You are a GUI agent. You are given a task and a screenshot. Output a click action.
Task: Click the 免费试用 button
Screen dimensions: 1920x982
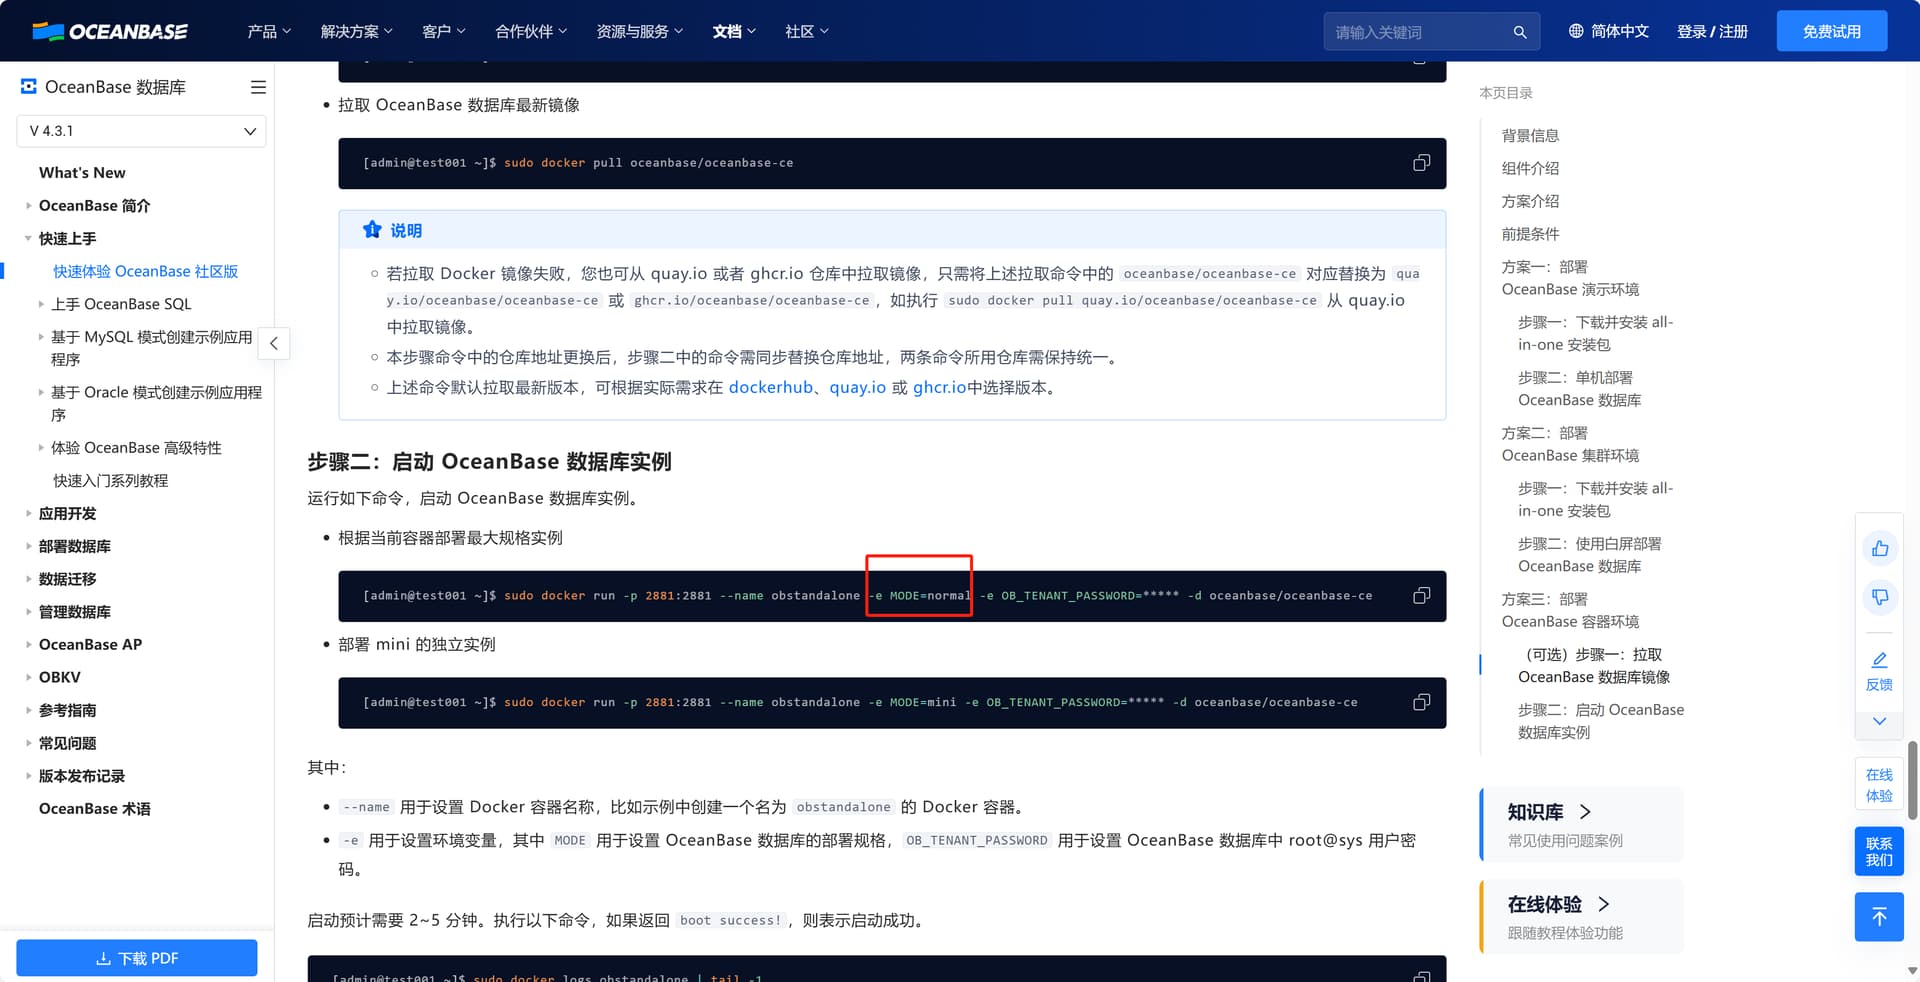coord(1832,31)
